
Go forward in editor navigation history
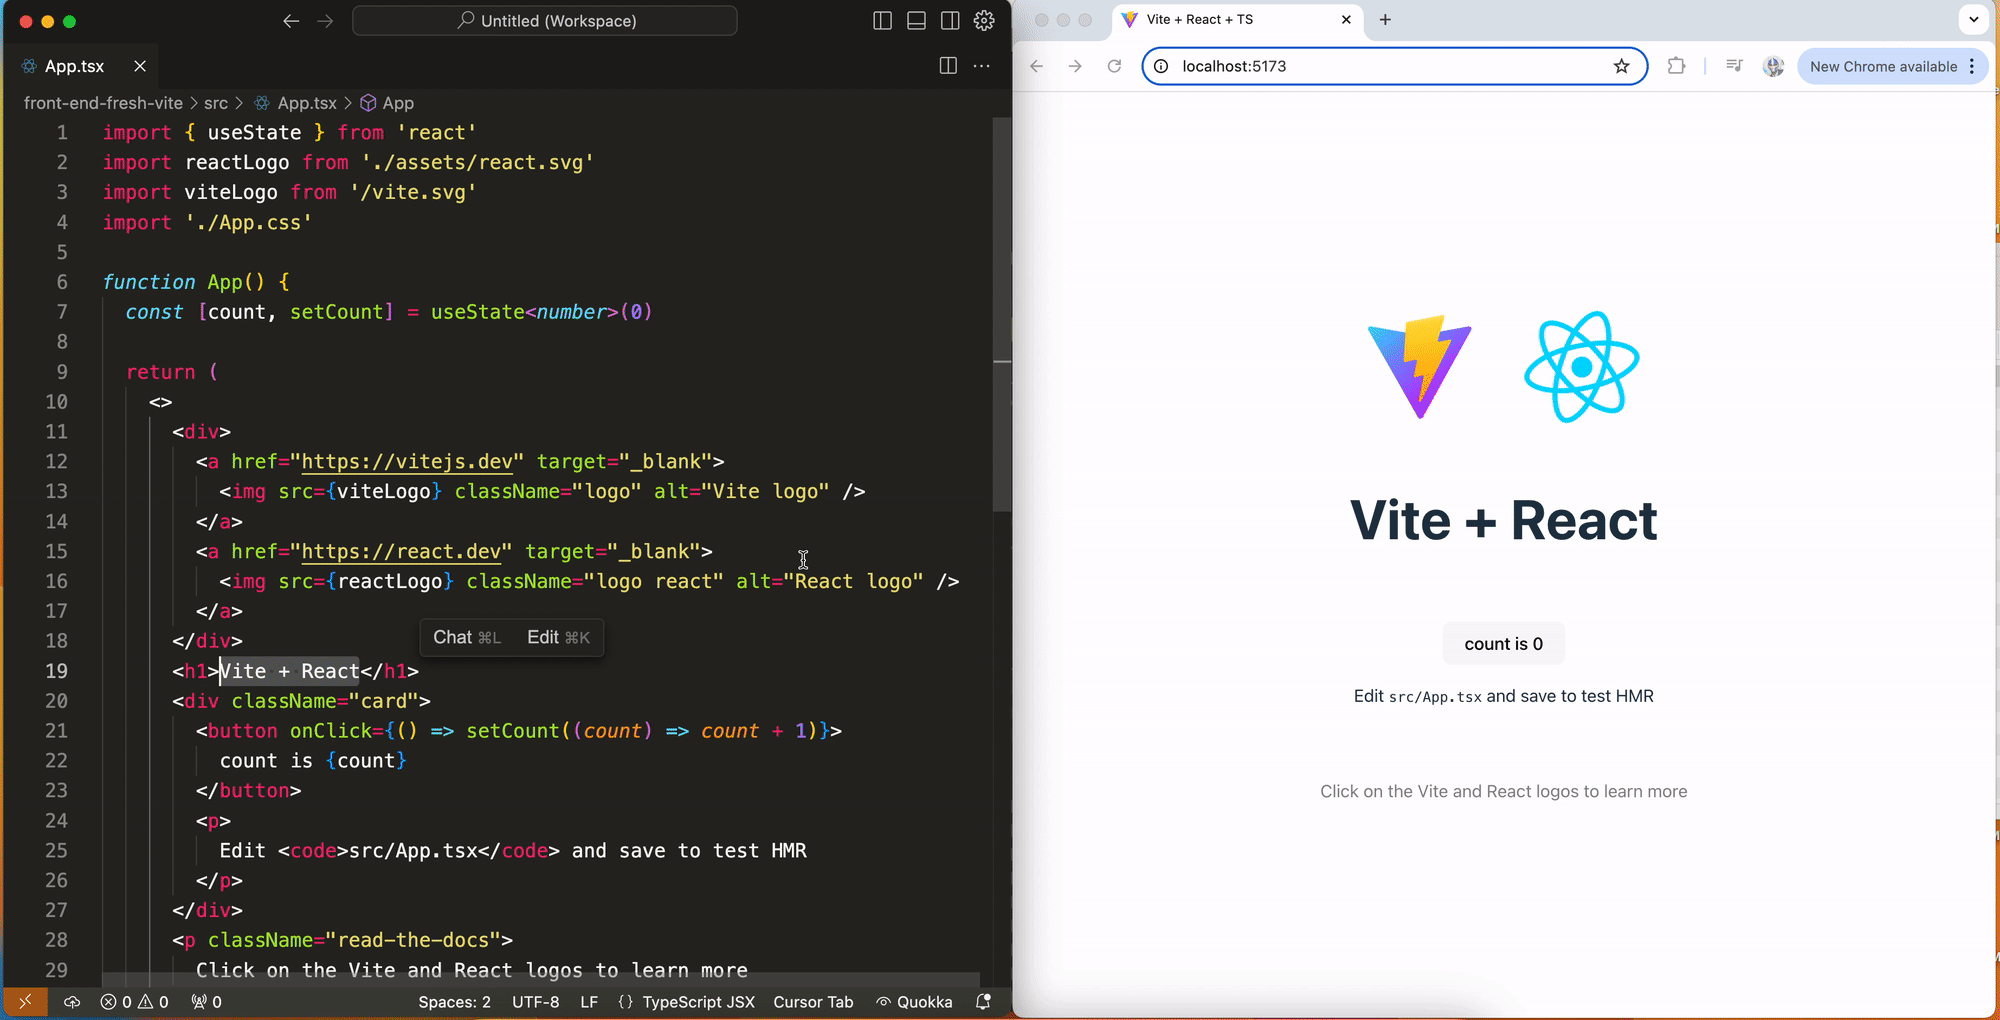[x=325, y=21]
